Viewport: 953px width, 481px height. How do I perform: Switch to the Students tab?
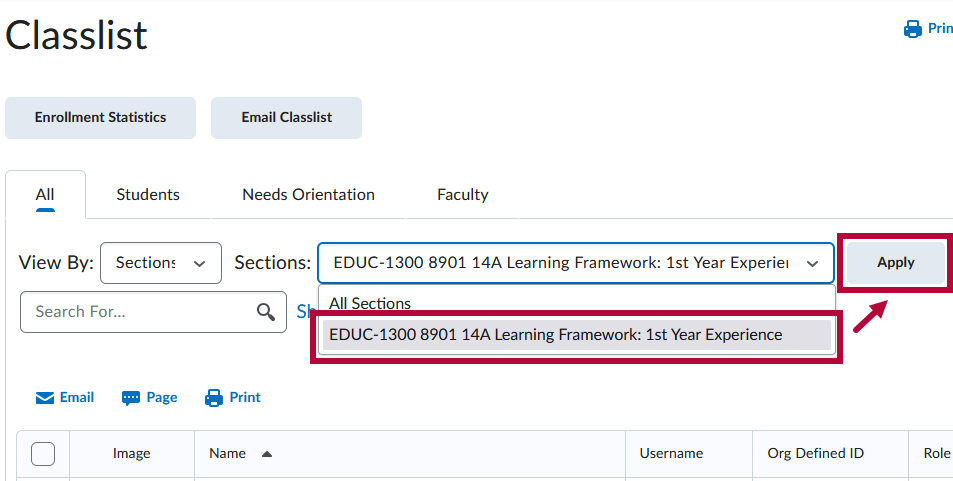point(148,195)
